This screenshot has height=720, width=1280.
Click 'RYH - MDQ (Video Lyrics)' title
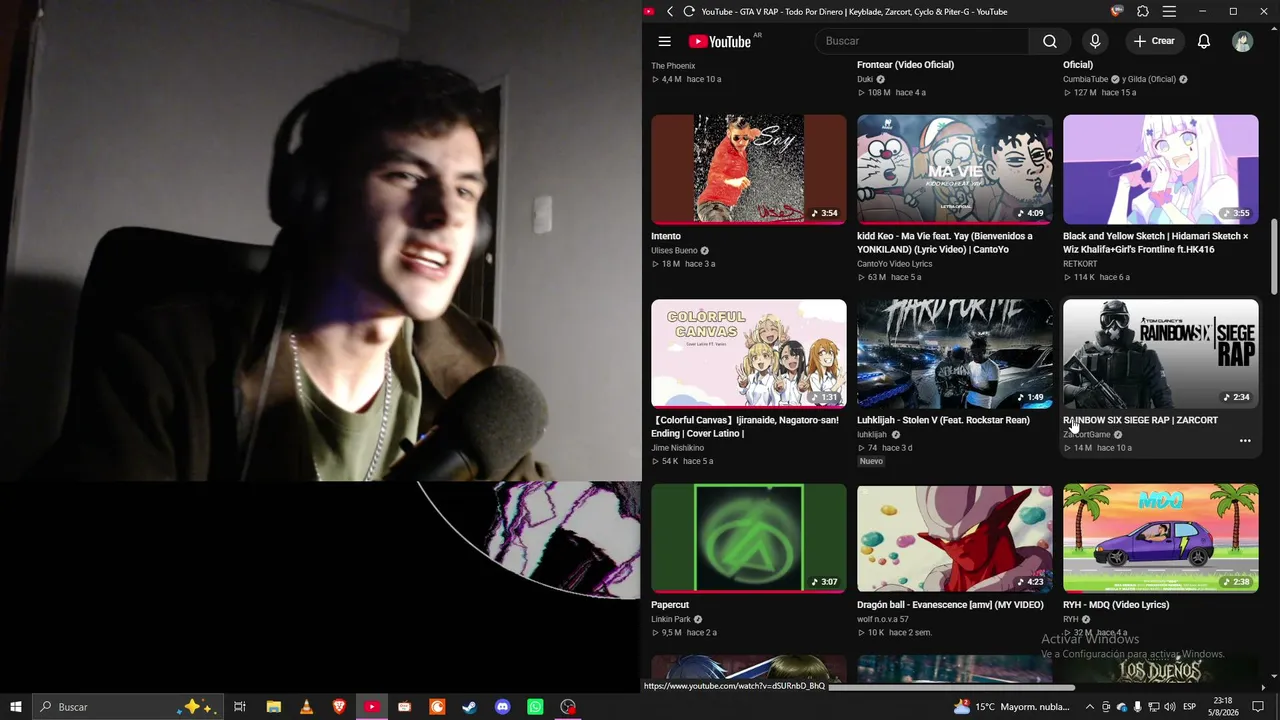click(1116, 605)
